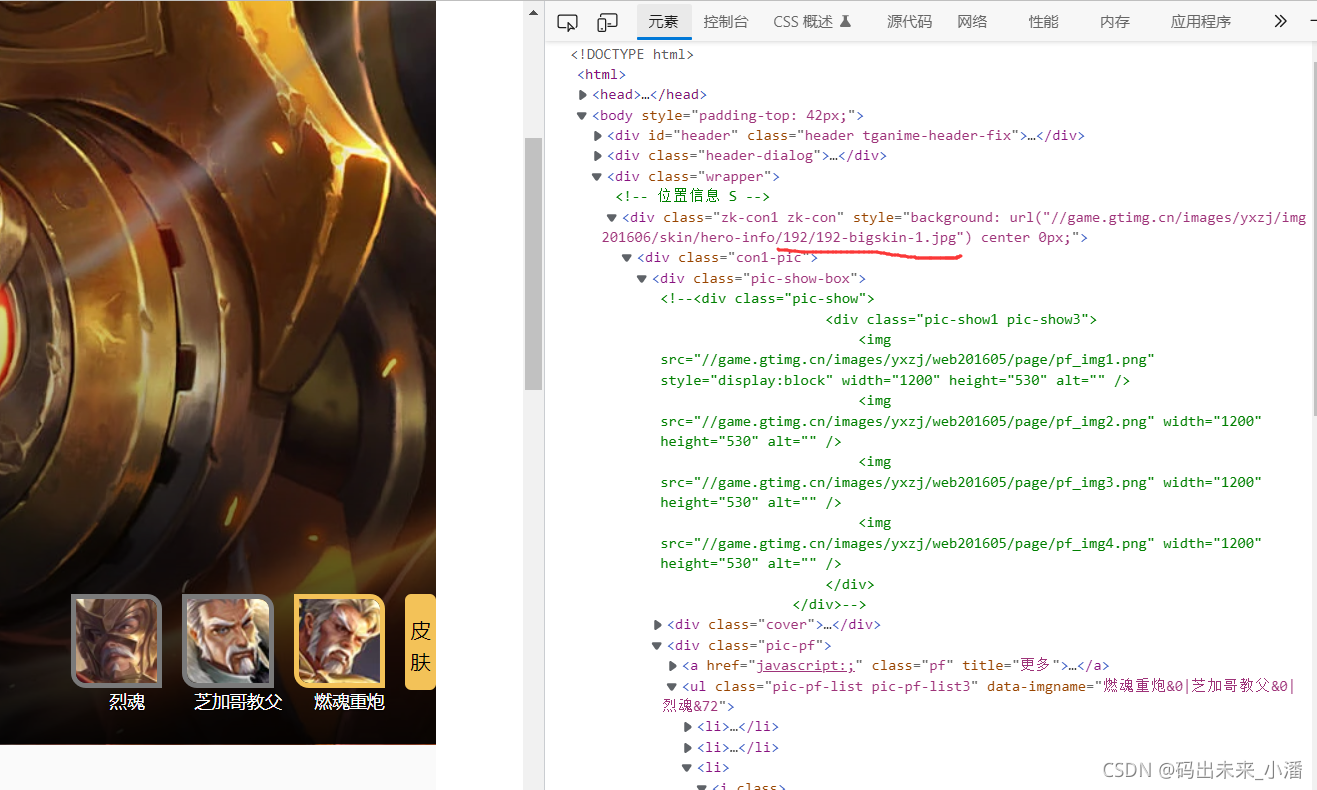Switch to the 控制台 tab
The width and height of the screenshot is (1317, 790).
(x=725, y=21)
